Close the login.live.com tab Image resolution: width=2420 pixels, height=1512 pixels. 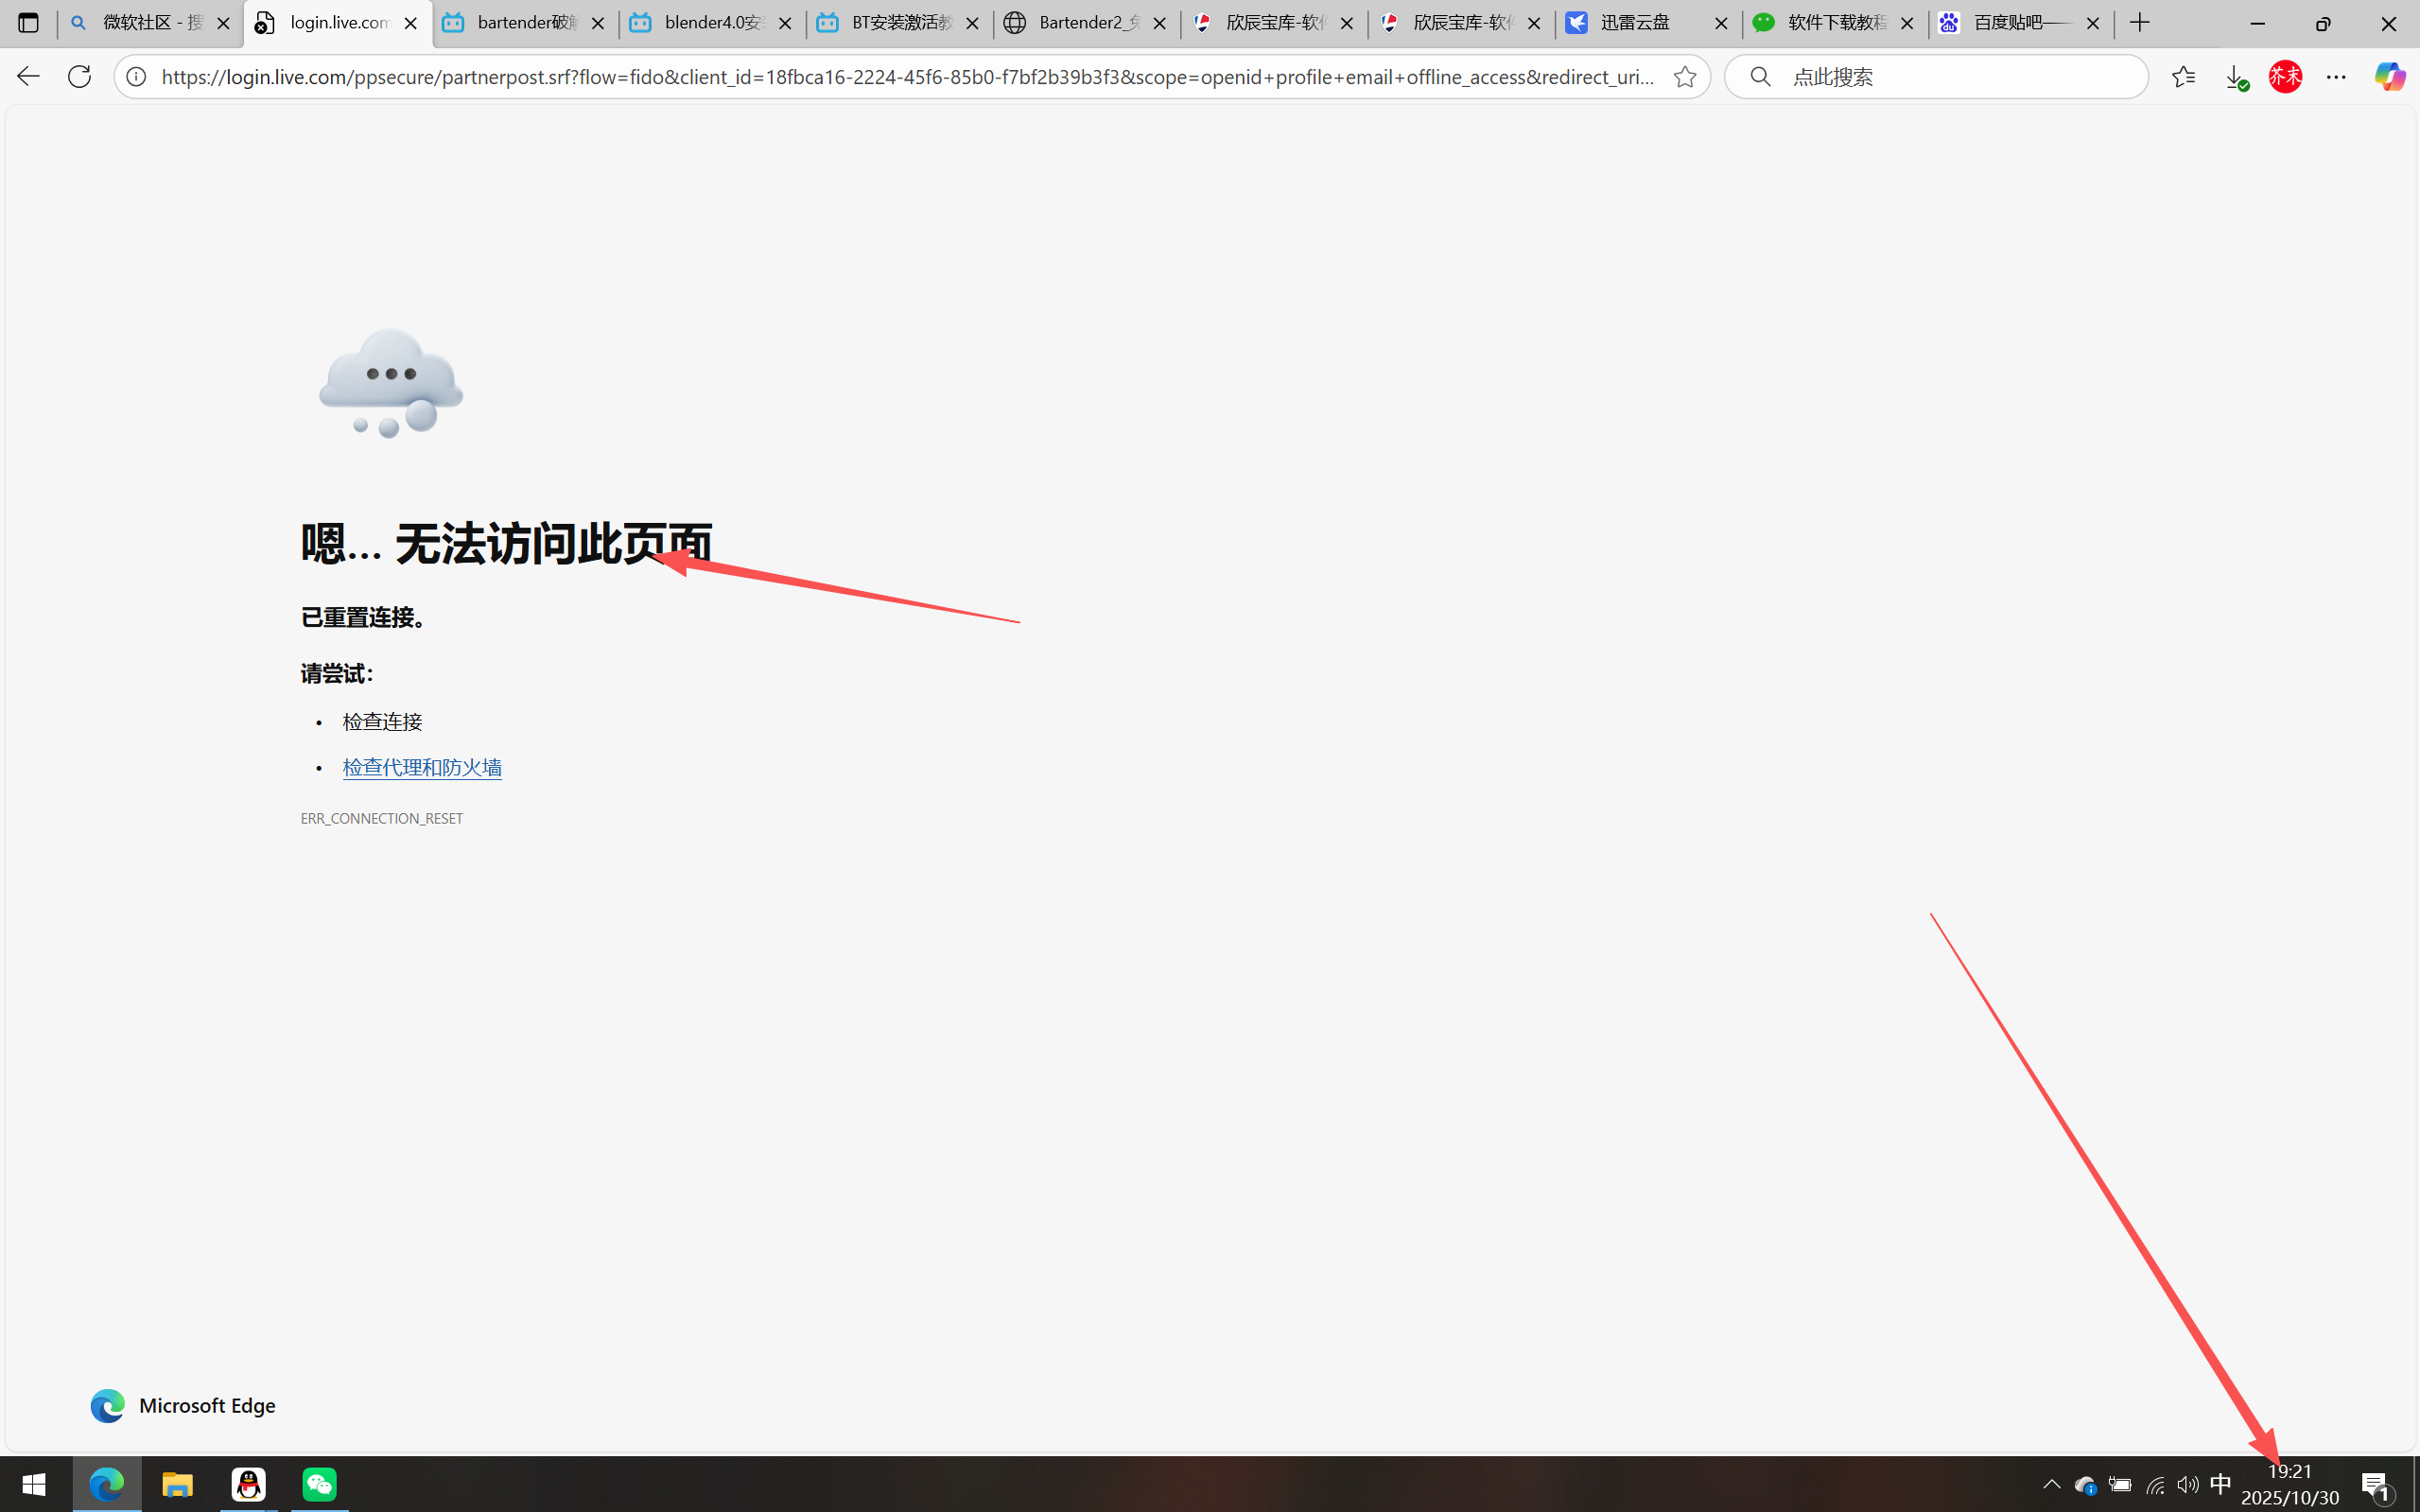pyautogui.click(x=410, y=23)
